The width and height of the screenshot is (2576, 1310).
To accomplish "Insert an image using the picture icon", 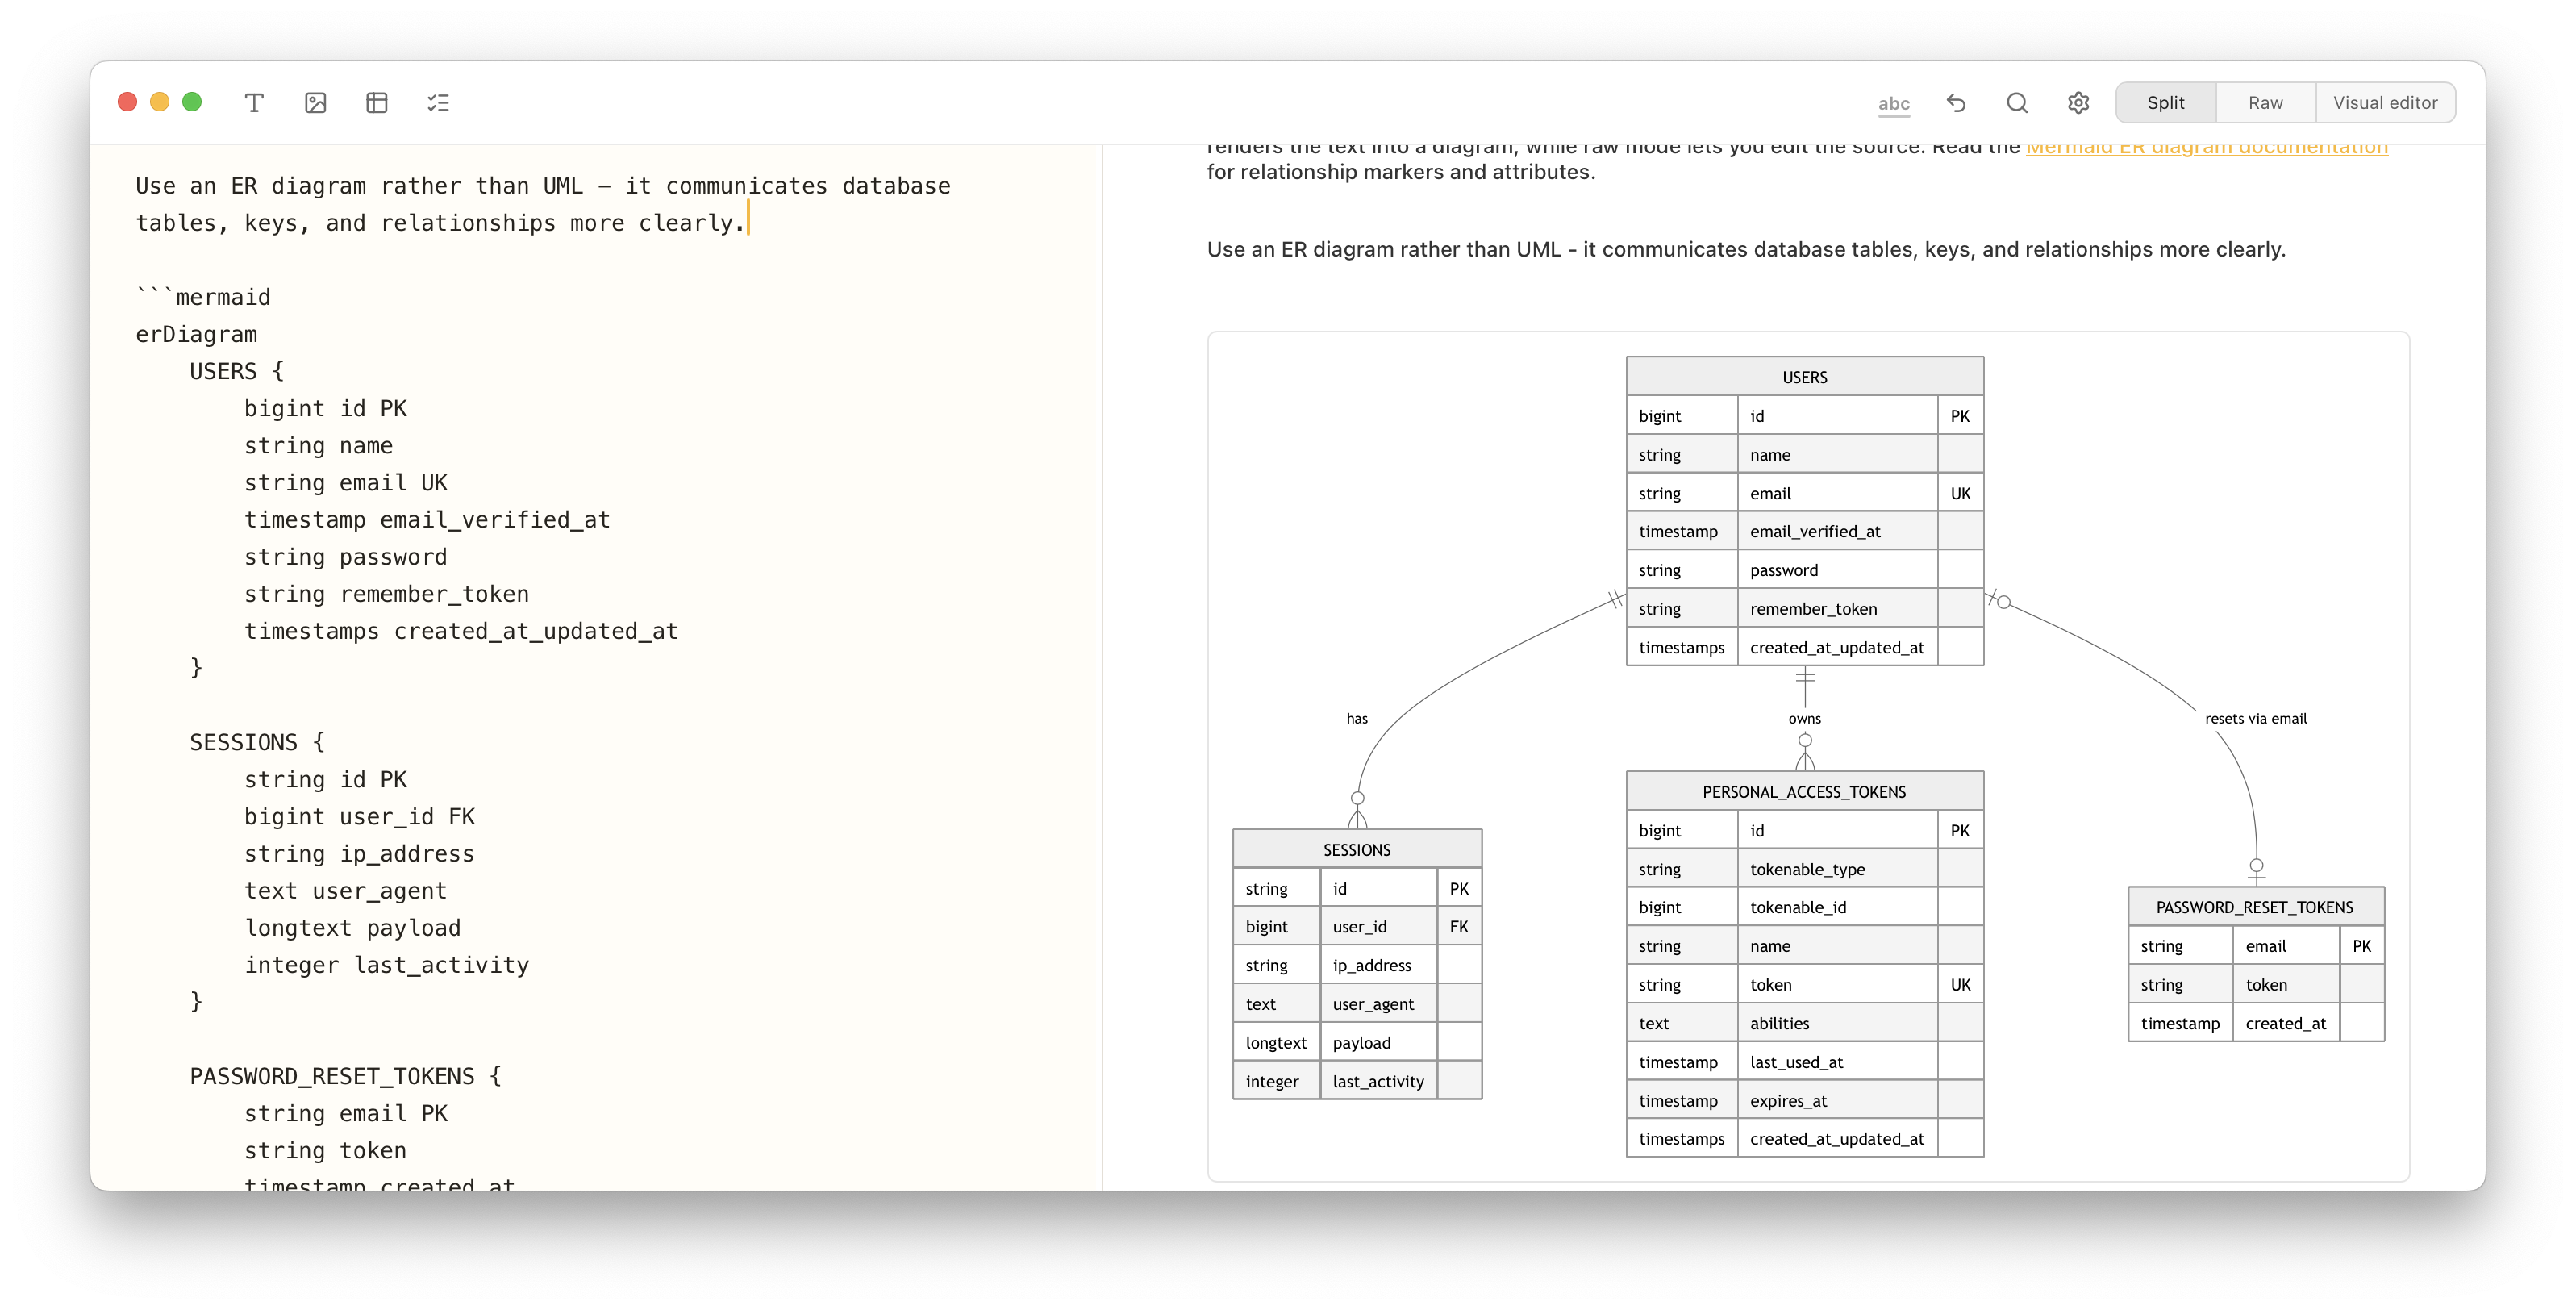I will click(x=315, y=103).
